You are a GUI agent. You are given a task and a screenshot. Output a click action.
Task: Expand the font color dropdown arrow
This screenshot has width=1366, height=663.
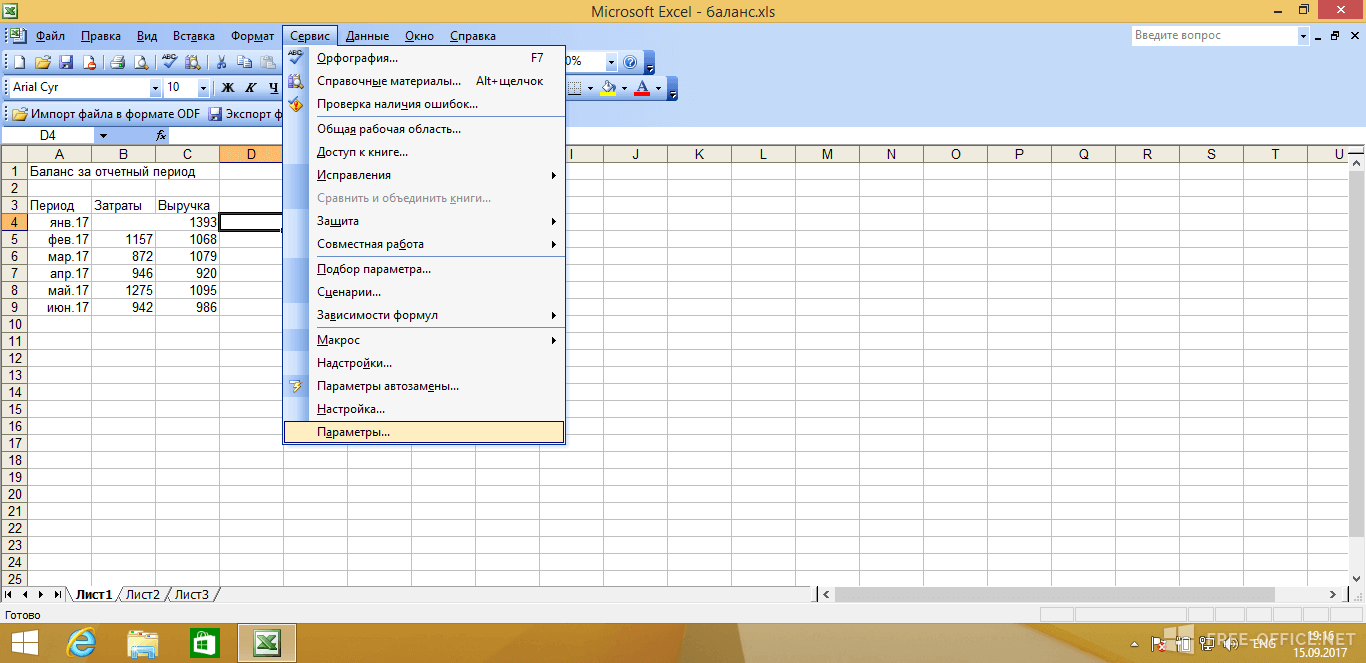click(657, 88)
